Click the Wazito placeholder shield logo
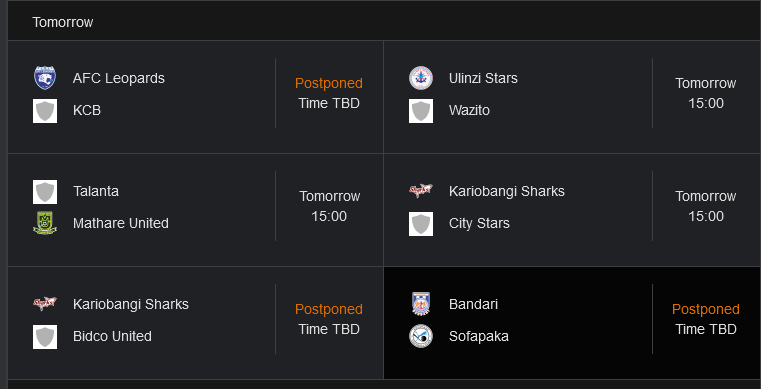 tap(421, 111)
